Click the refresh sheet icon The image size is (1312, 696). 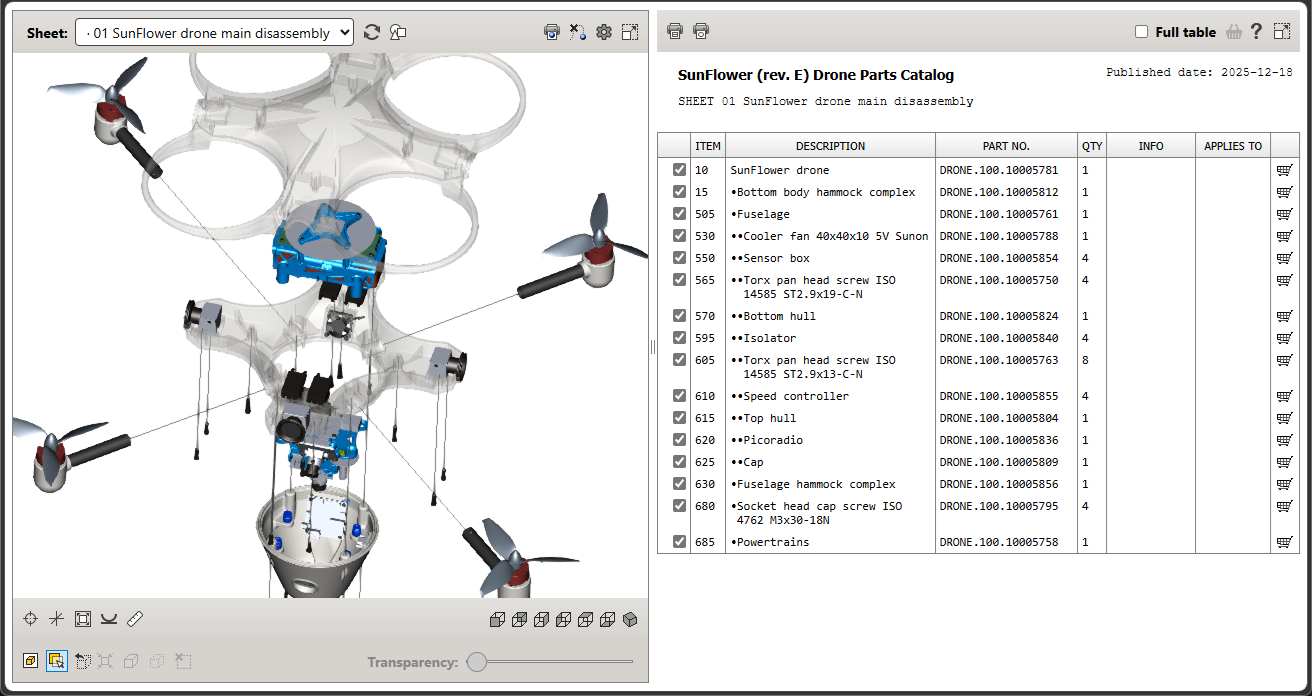pyautogui.click(x=372, y=32)
